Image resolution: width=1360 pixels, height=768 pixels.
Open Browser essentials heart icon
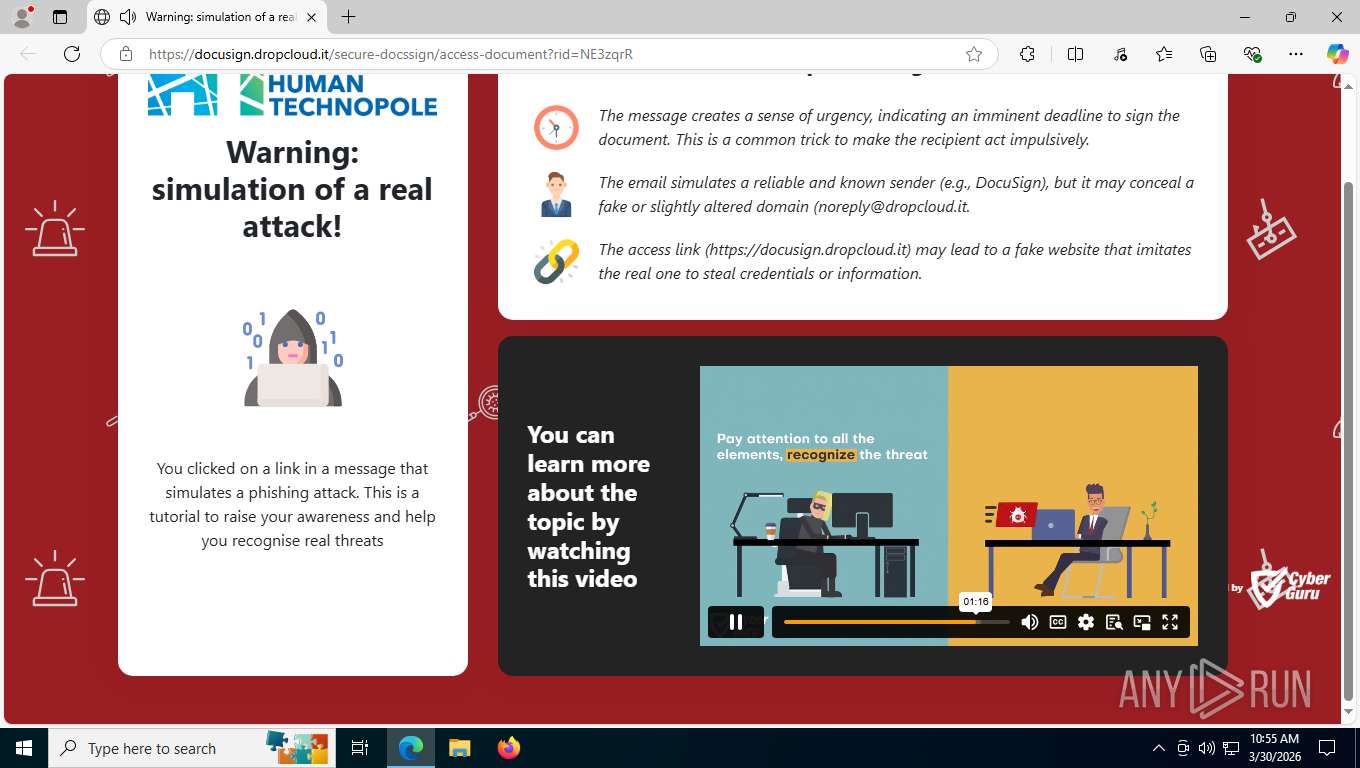[x=1252, y=54]
